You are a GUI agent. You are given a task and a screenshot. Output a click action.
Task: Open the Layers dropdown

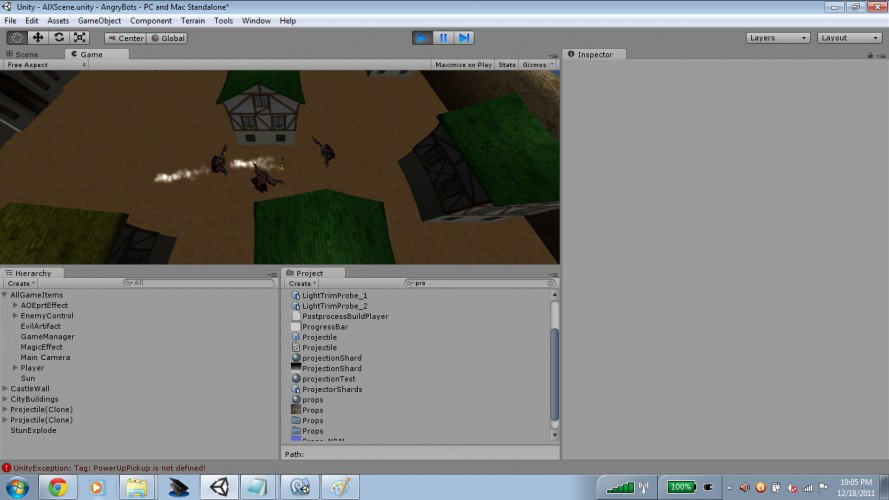tap(777, 38)
